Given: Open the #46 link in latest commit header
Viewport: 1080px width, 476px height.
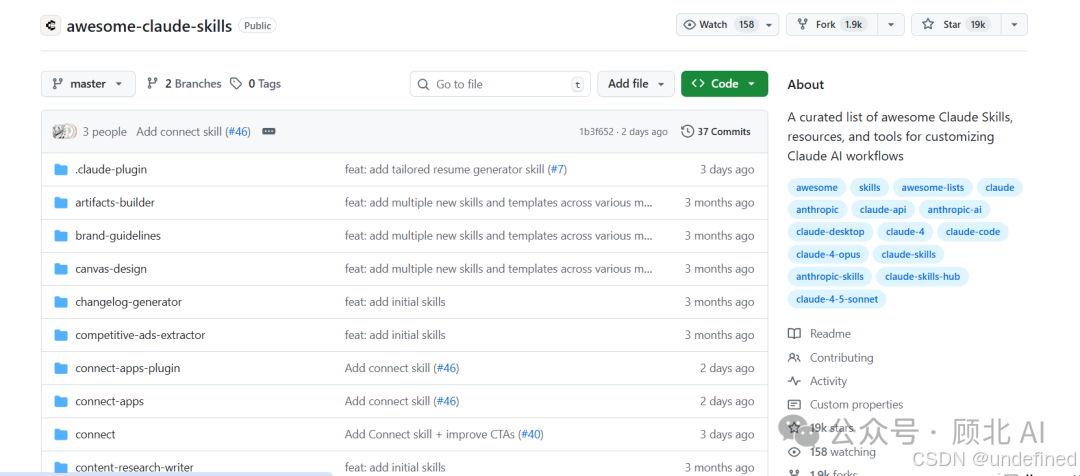Looking at the screenshot, I should [238, 132].
